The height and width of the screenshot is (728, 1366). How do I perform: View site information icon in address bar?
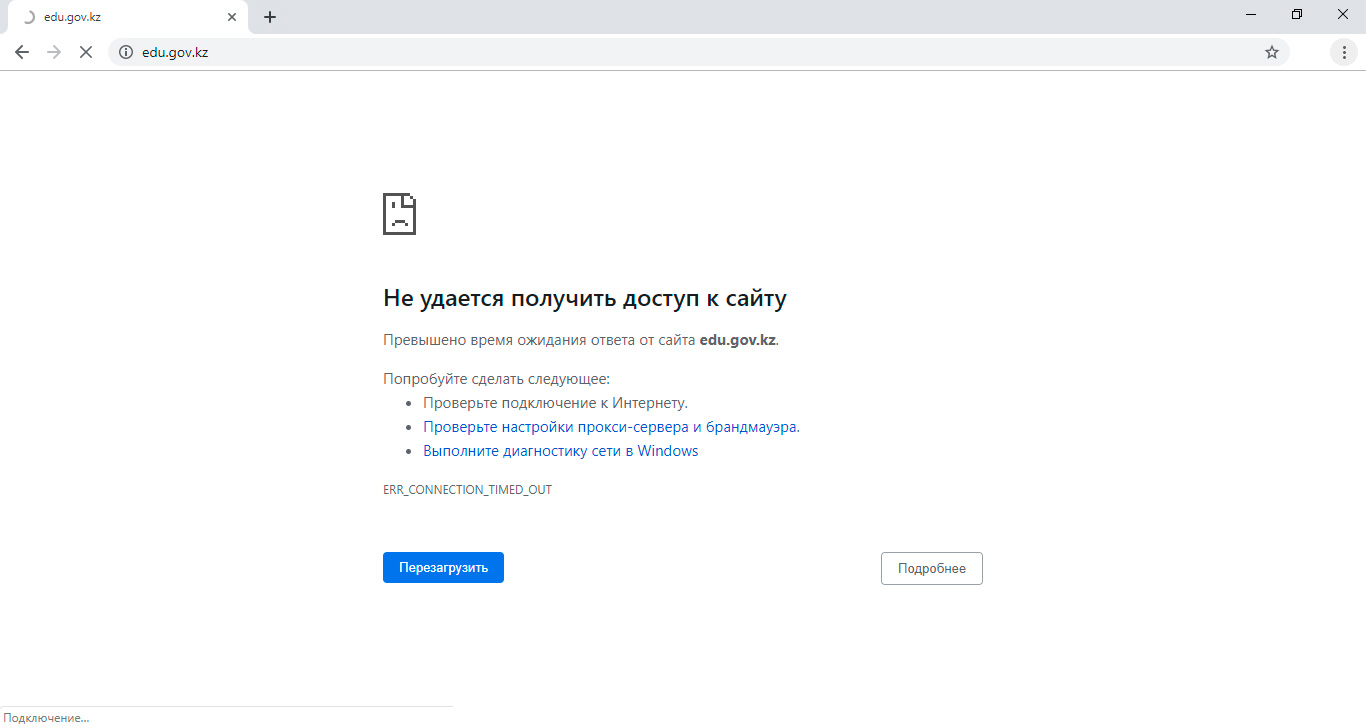pos(126,52)
